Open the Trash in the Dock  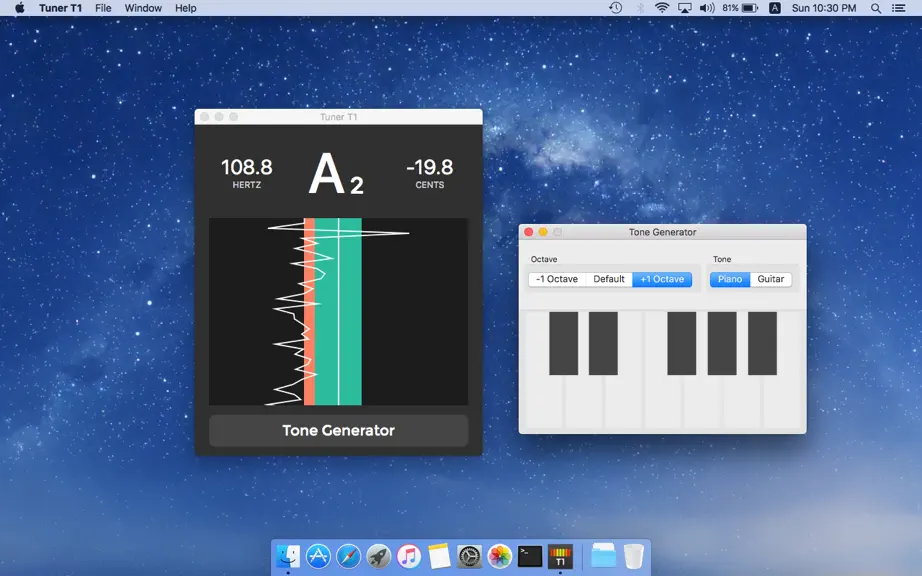click(633, 556)
